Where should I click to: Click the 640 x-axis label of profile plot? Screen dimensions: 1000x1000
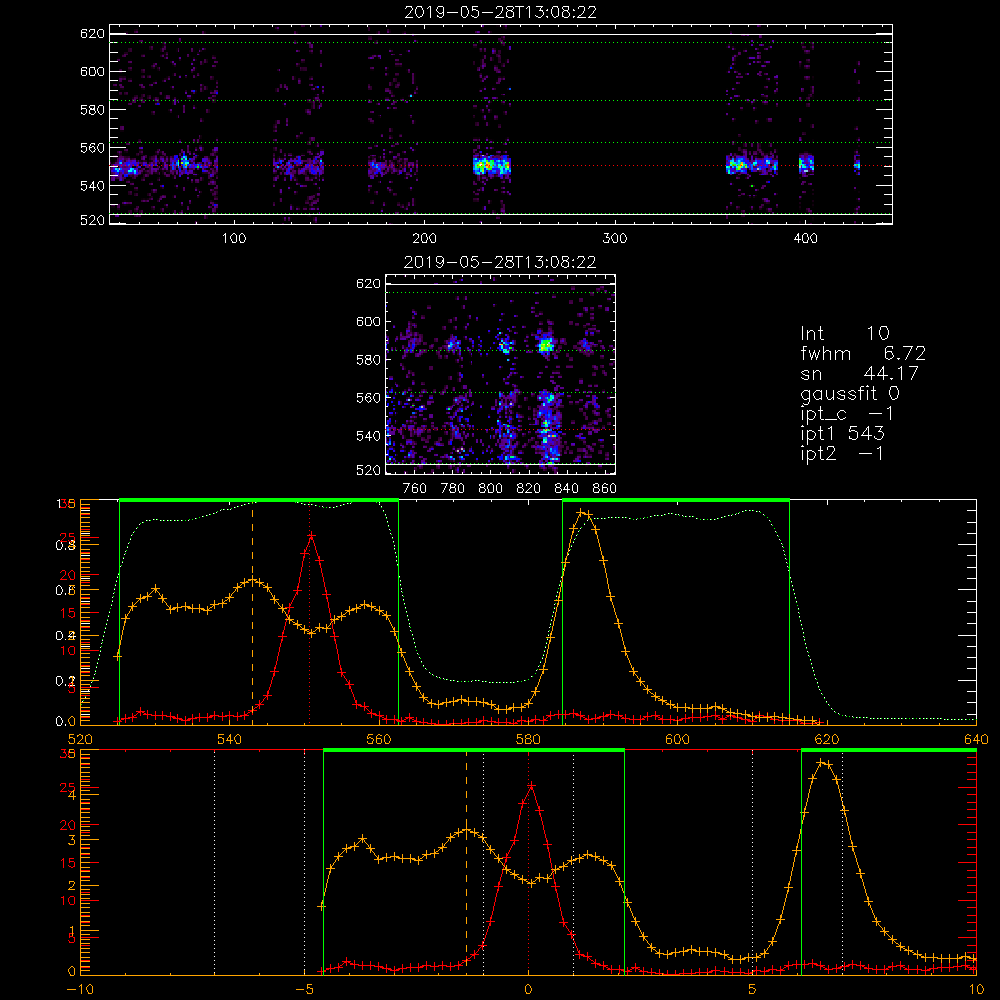coord(976,739)
